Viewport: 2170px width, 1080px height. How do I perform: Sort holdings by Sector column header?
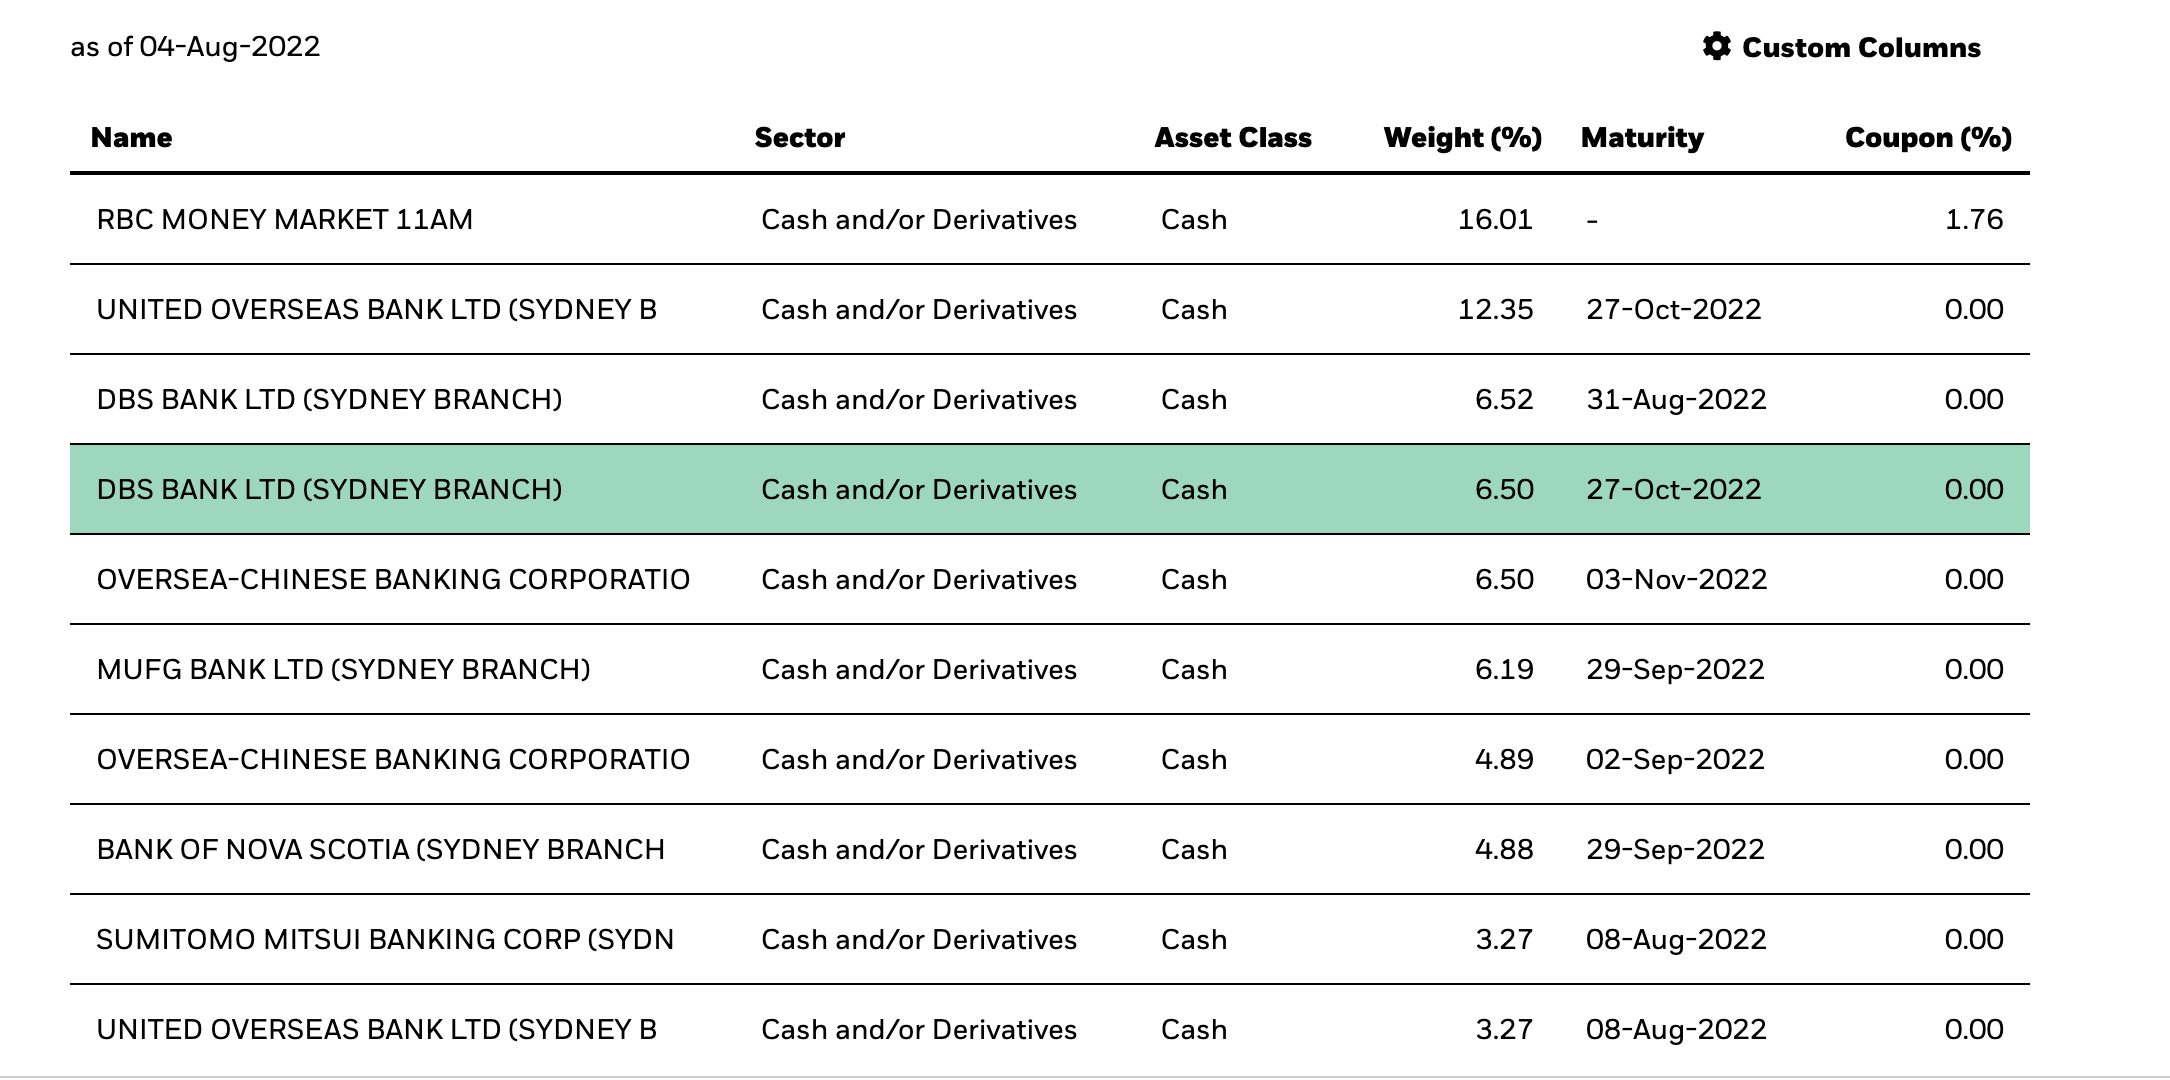pos(800,138)
